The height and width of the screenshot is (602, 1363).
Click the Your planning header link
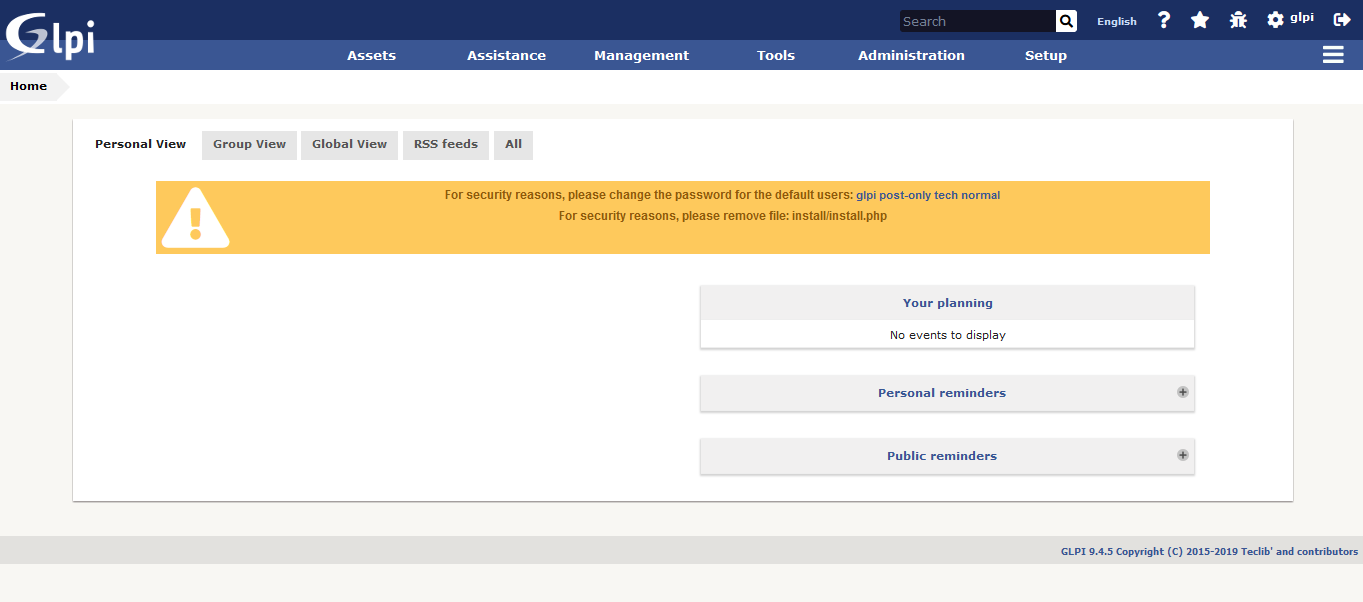click(x=947, y=303)
